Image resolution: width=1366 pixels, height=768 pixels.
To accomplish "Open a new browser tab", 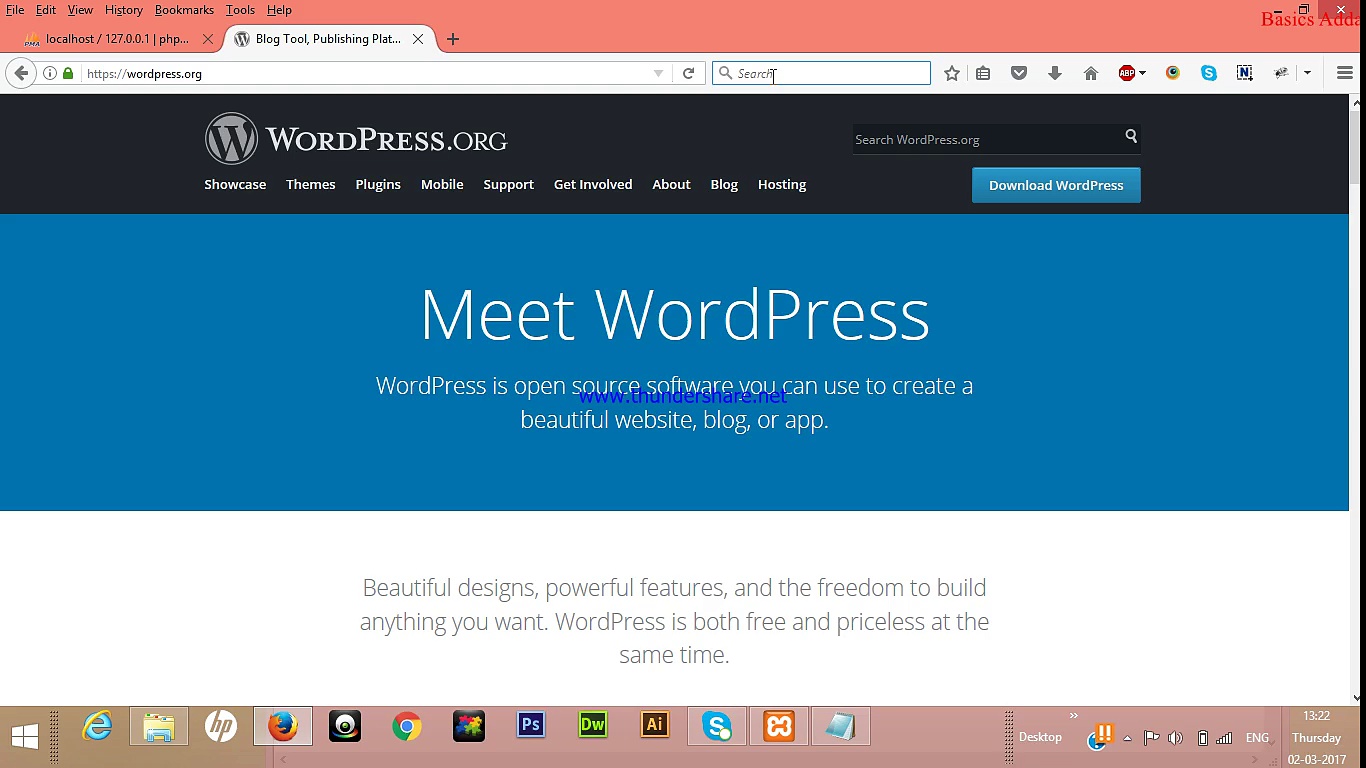I will pos(453,39).
